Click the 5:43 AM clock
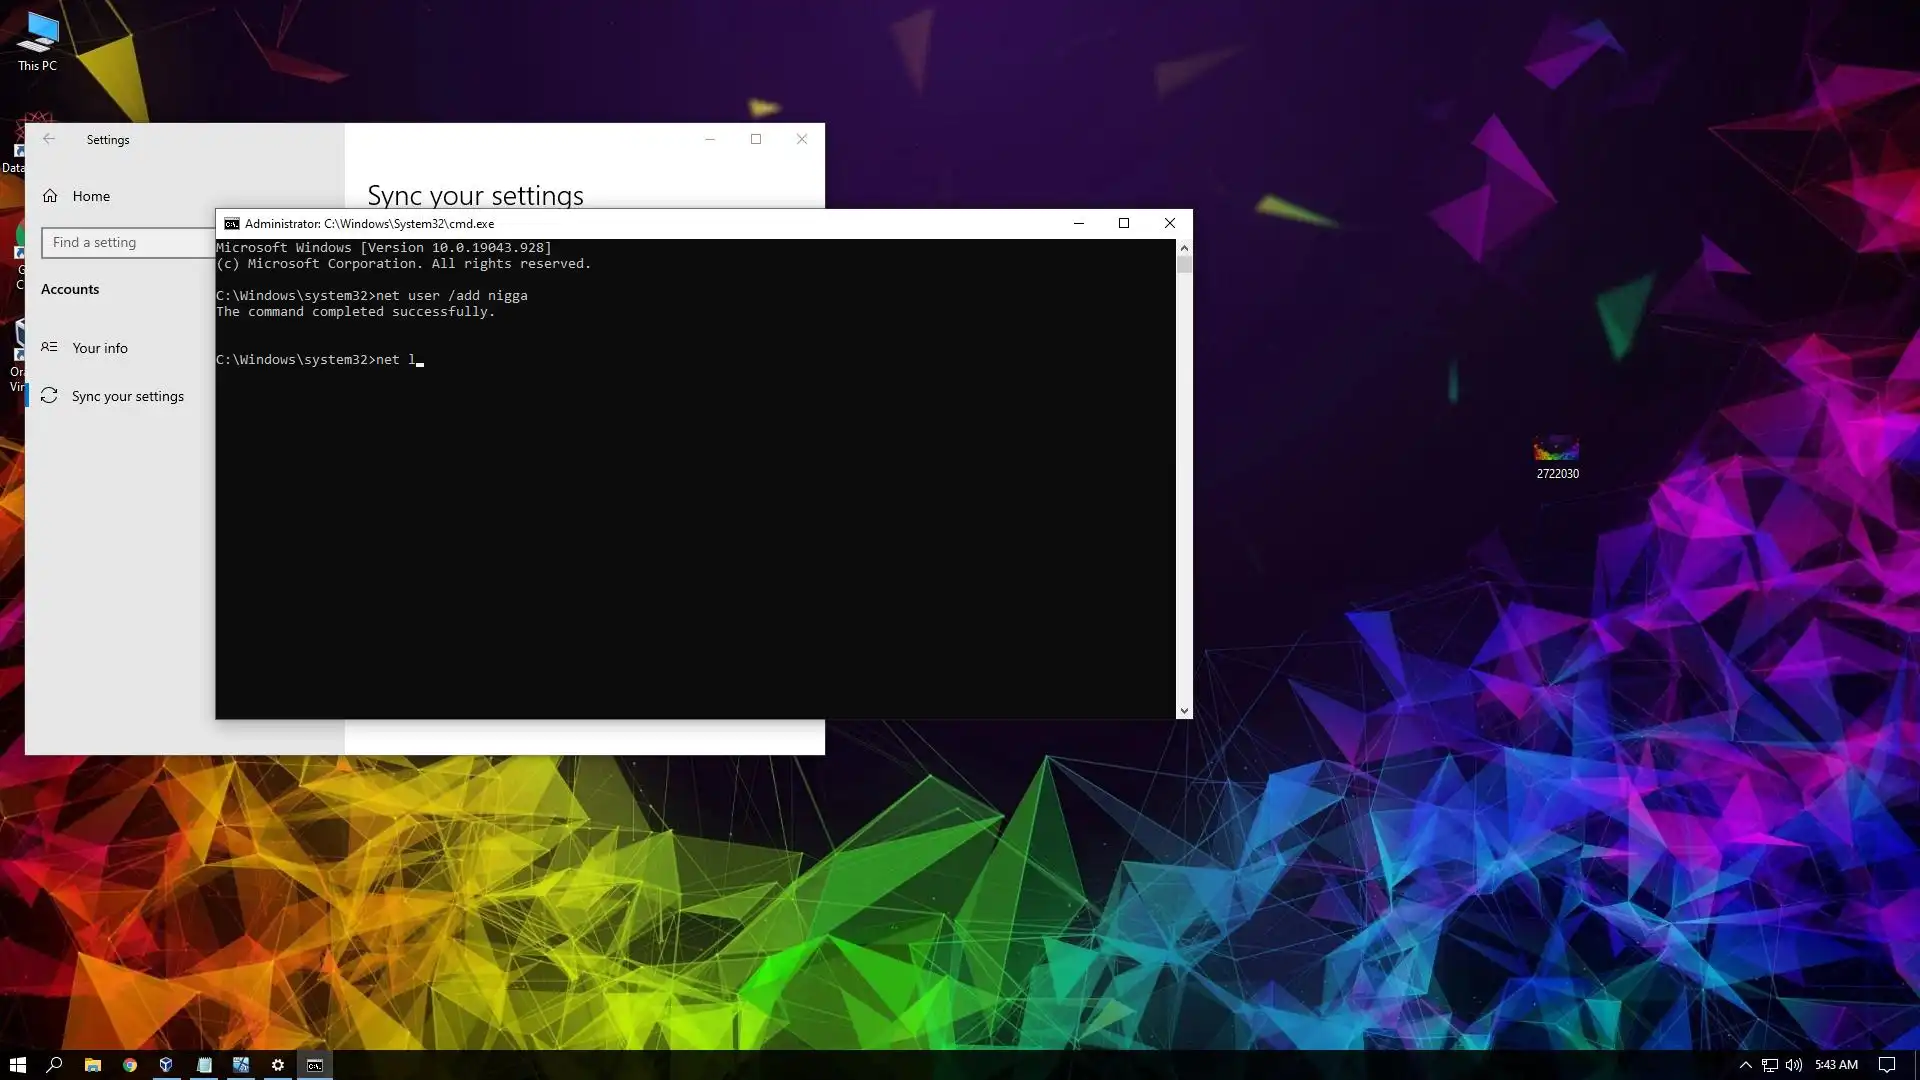 [1836, 1065]
